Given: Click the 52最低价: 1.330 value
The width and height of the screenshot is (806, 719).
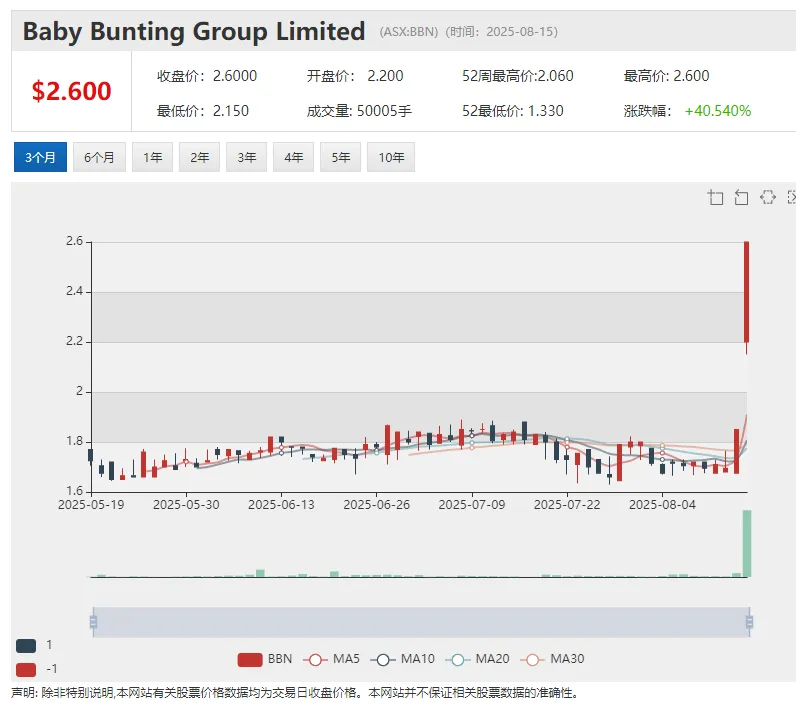Looking at the screenshot, I should pos(512,111).
